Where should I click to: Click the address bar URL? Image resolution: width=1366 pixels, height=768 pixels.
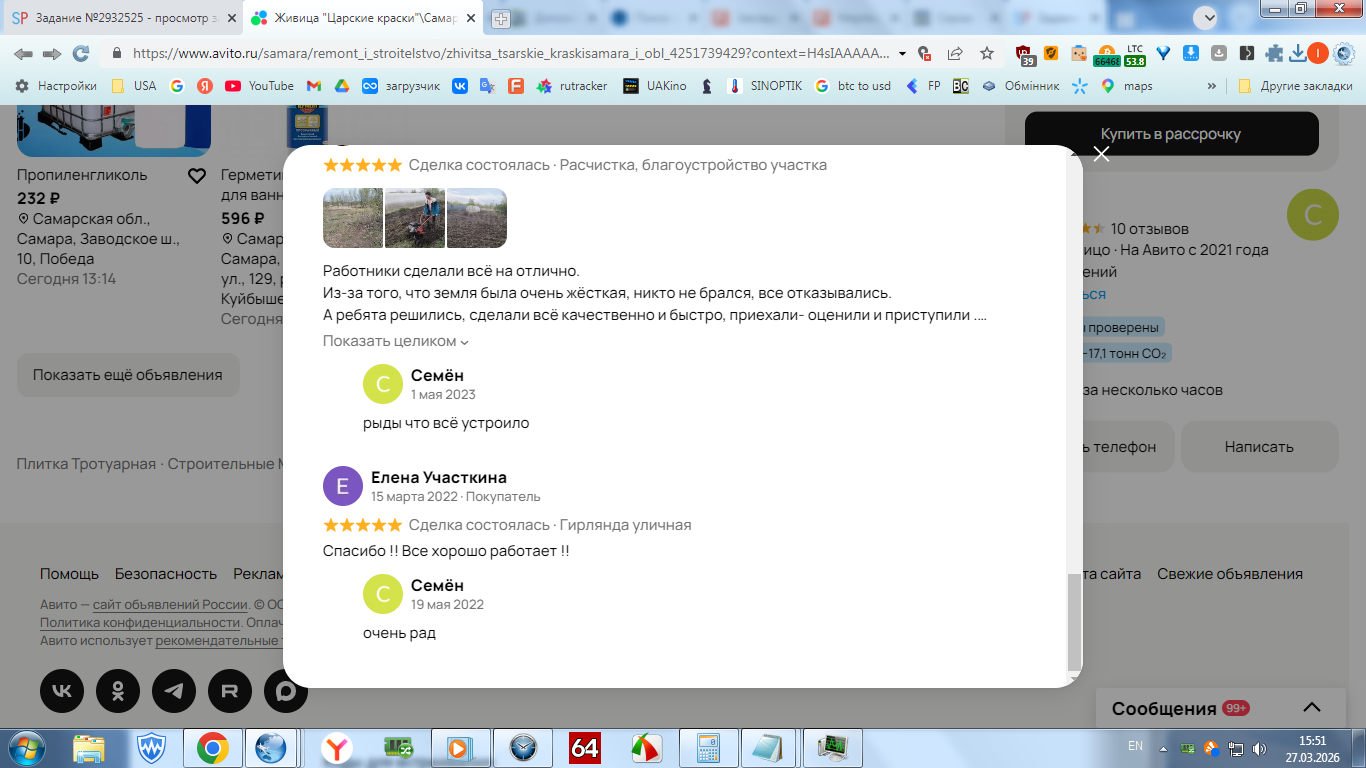[509, 54]
